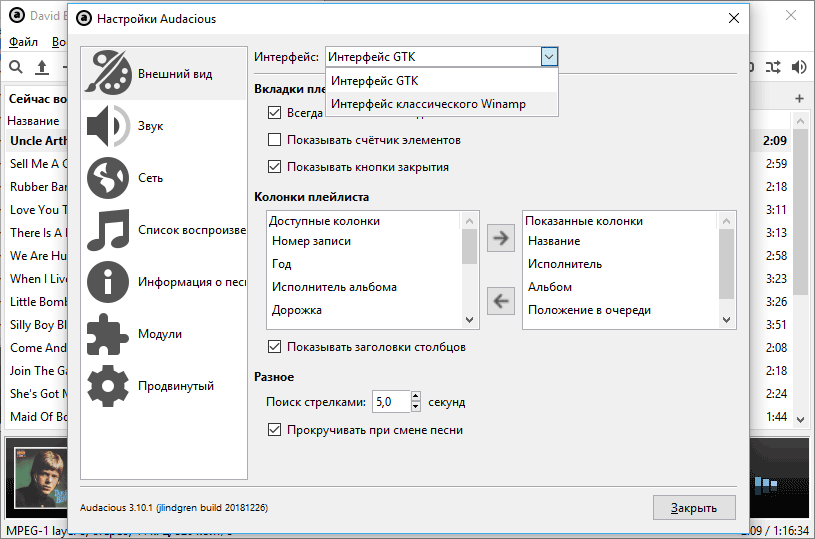Select the Maid Of Bond Street track row

pyautogui.click(x=37, y=417)
